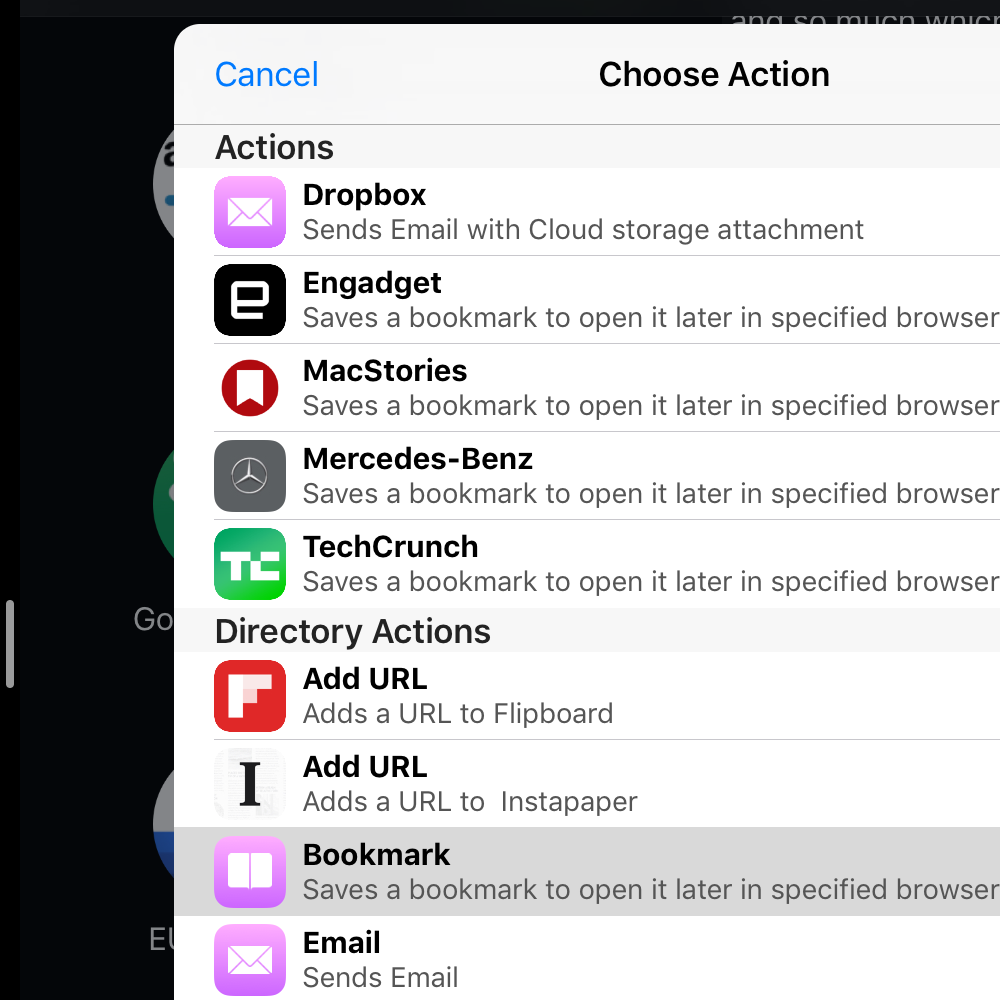
Task: Click the Bookmark row's description text
Action: tap(651, 890)
